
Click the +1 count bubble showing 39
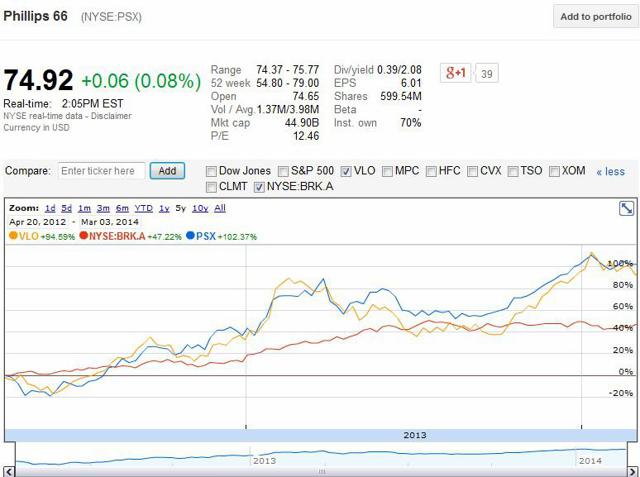coord(487,74)
